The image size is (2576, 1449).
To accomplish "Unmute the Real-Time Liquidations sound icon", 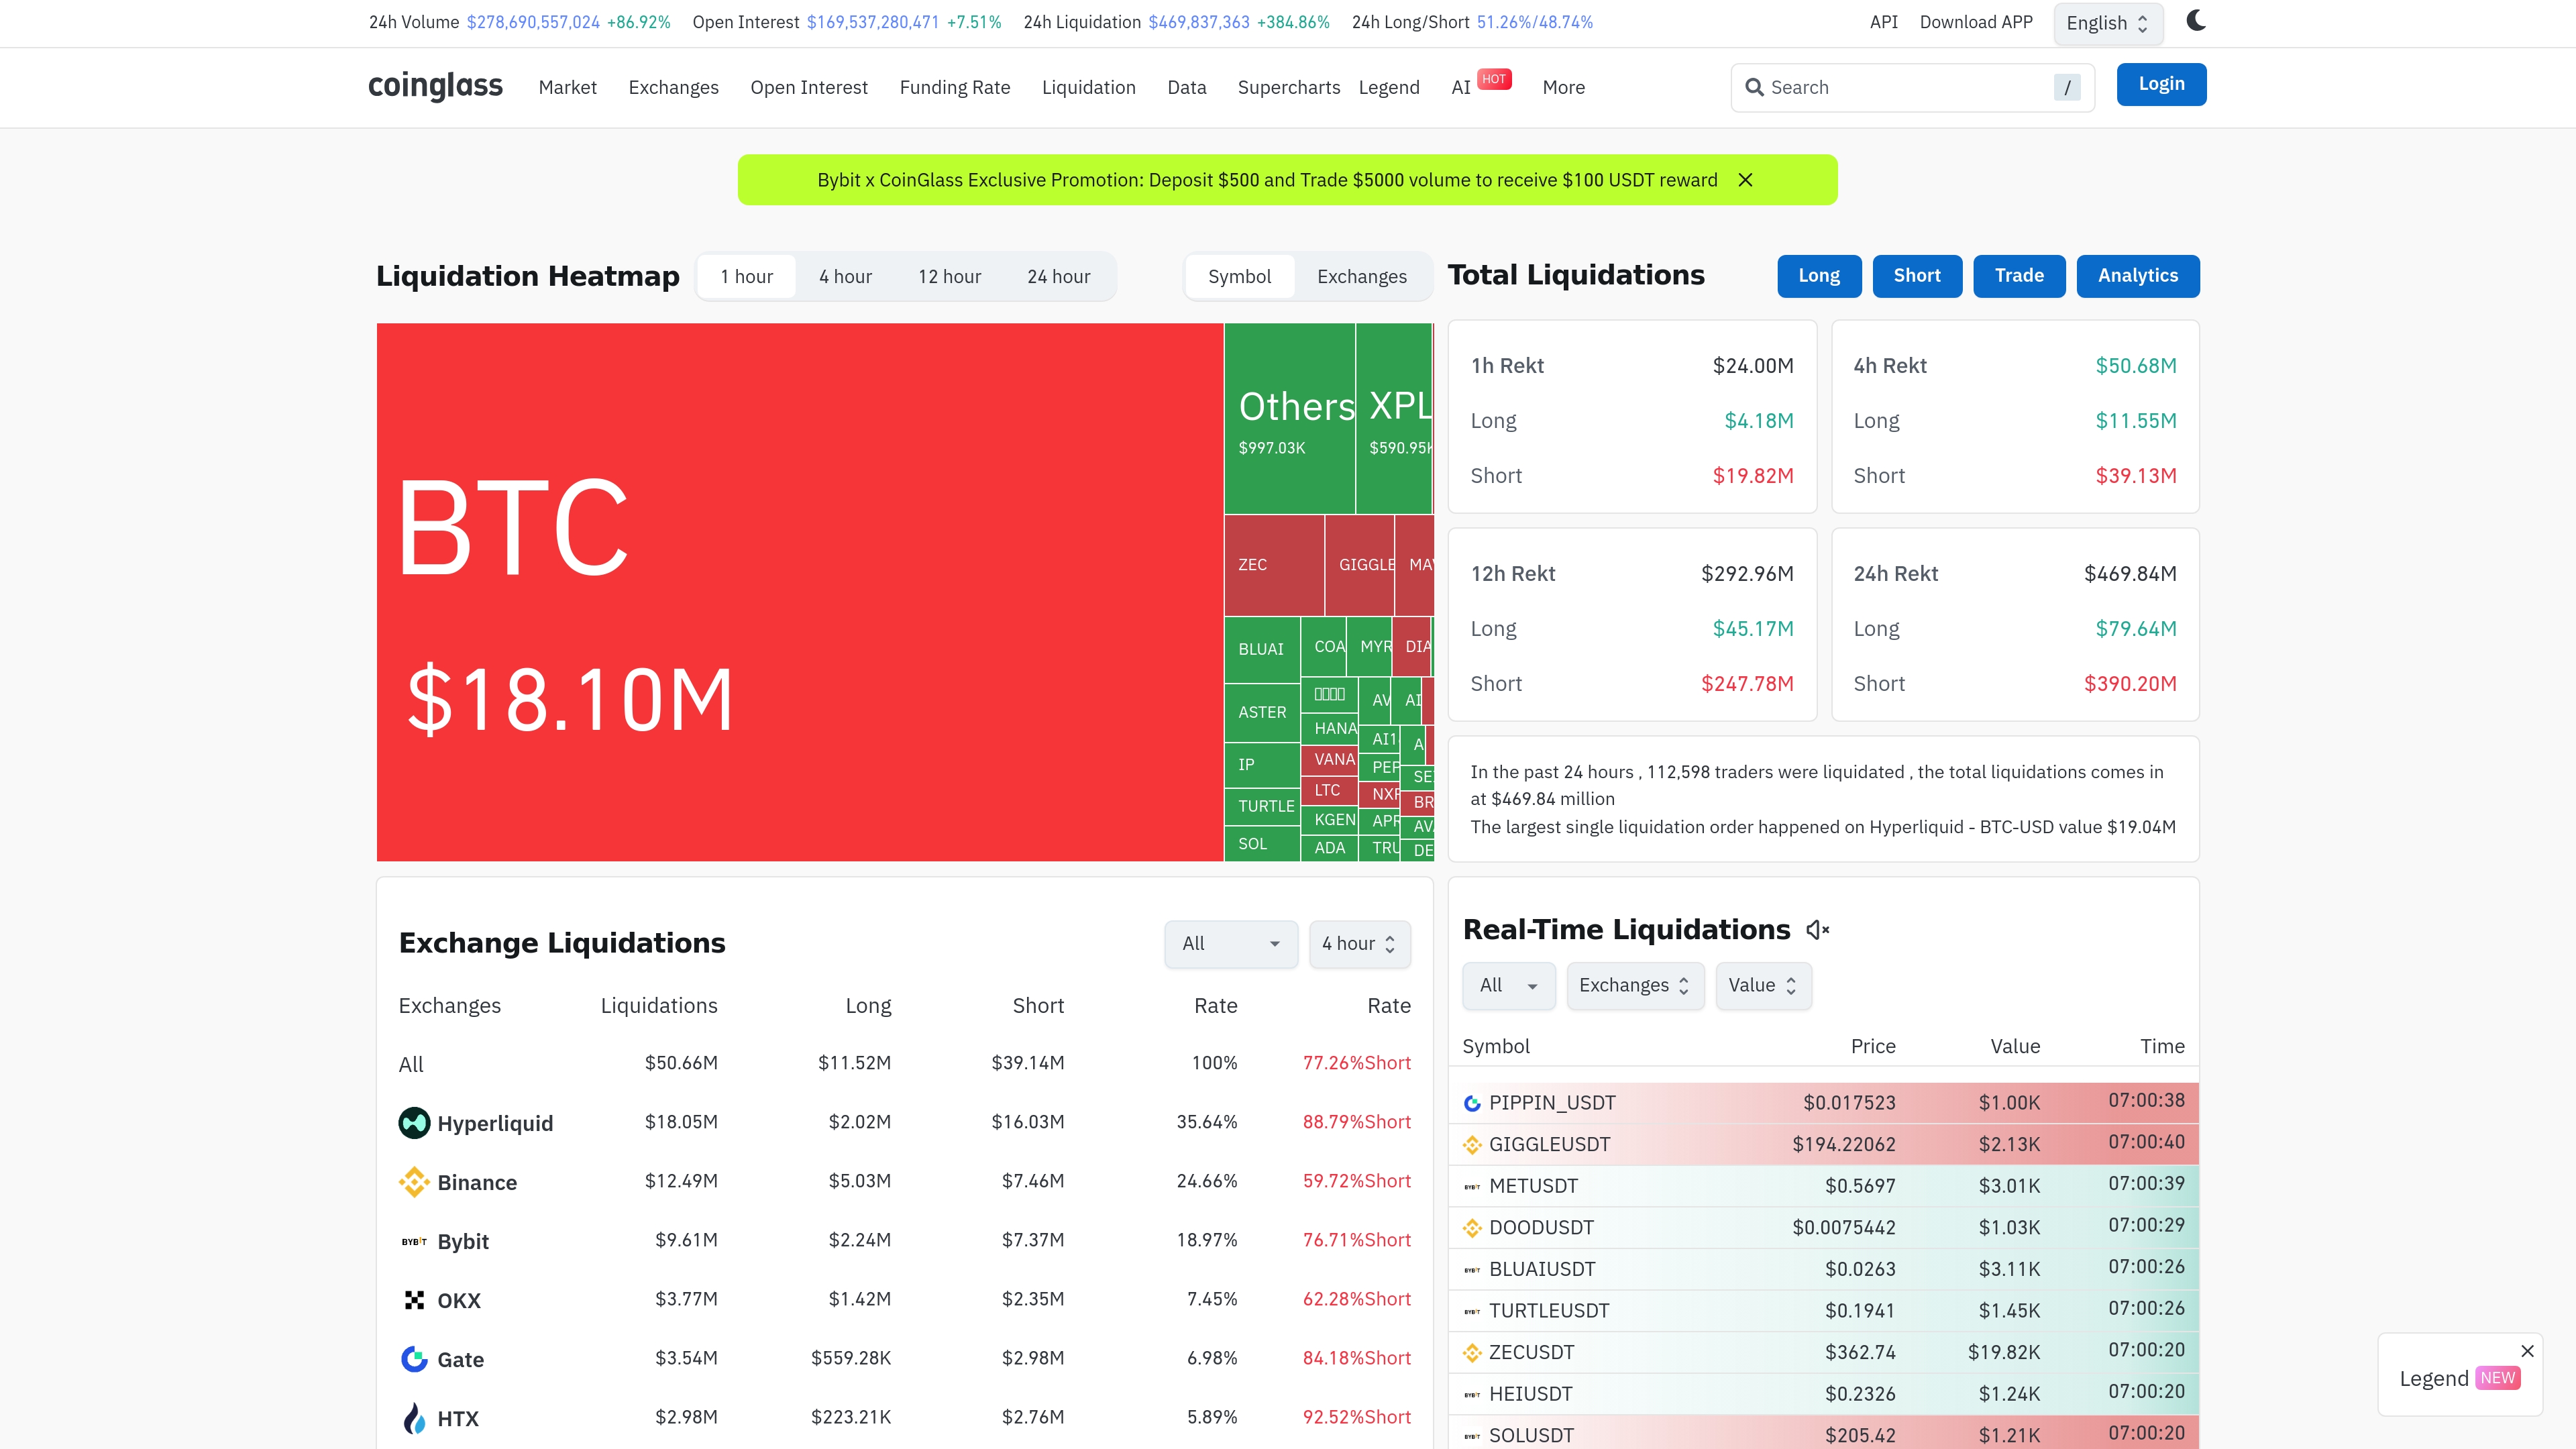I will [1817, 930].
